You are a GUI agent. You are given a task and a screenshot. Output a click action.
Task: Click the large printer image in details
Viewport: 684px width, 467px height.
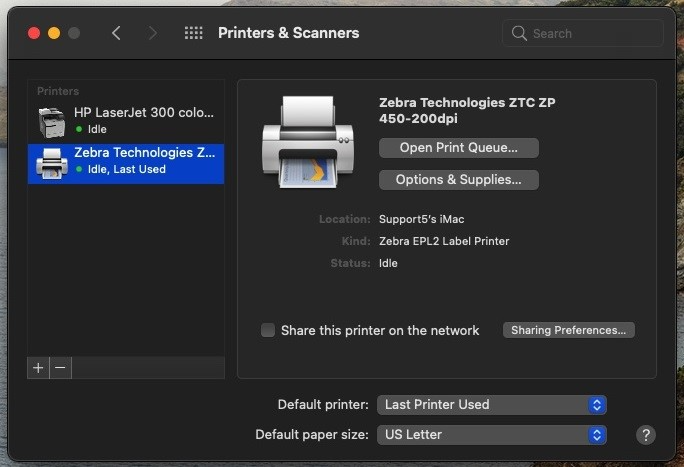pyautogui.click(x=308, y=142)
